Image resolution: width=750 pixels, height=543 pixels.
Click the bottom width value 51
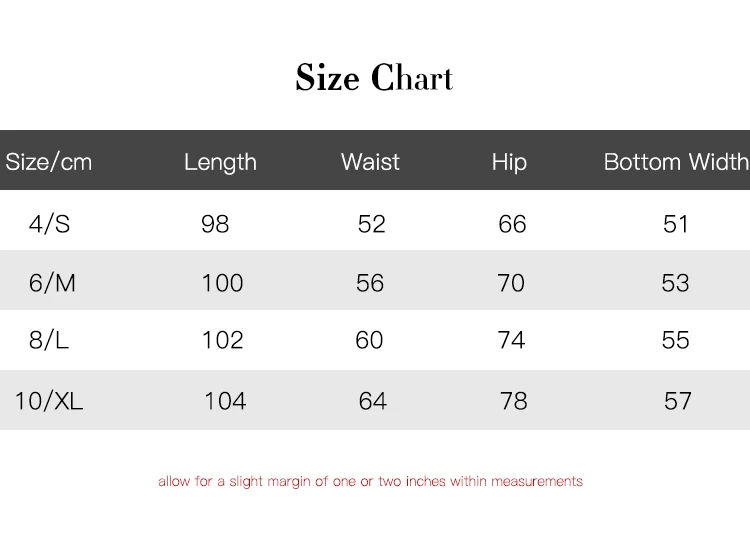[677, 224]
